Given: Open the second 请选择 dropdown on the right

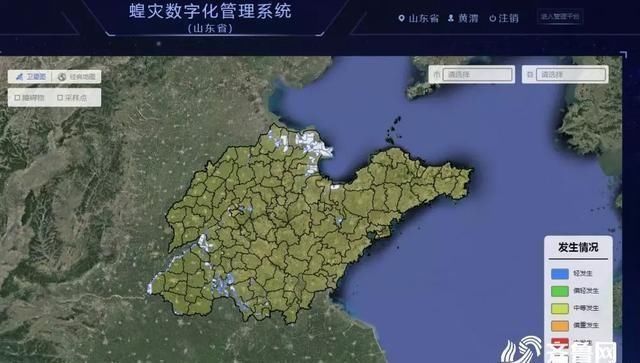Looking at the screenshot, I should coord(571,75).
